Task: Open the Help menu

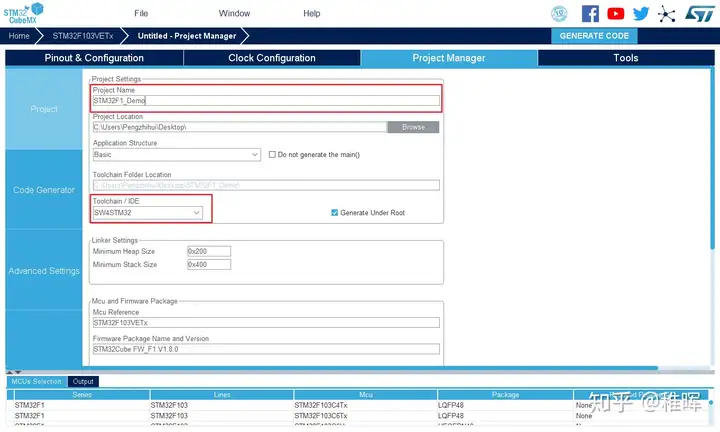Action: (x=311, y=13)
